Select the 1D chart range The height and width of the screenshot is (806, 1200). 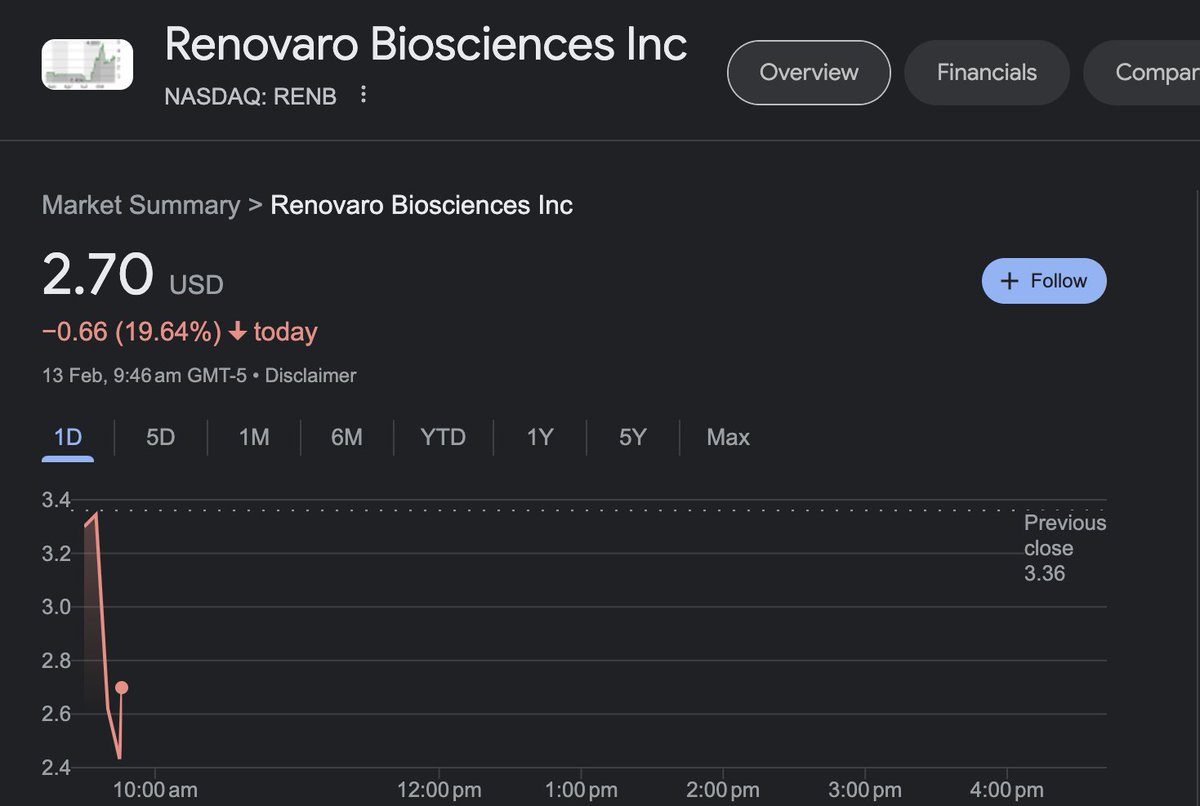68,437
